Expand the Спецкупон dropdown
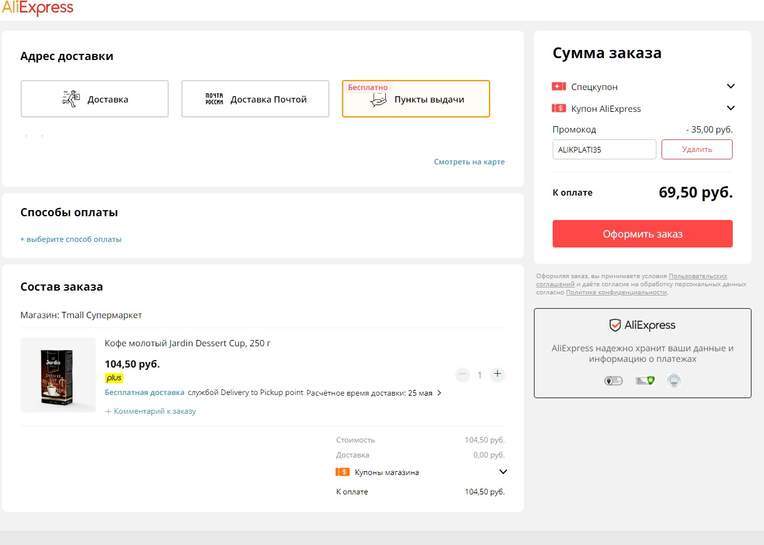Viewport: 764px width, 545px height. (730, 87)
